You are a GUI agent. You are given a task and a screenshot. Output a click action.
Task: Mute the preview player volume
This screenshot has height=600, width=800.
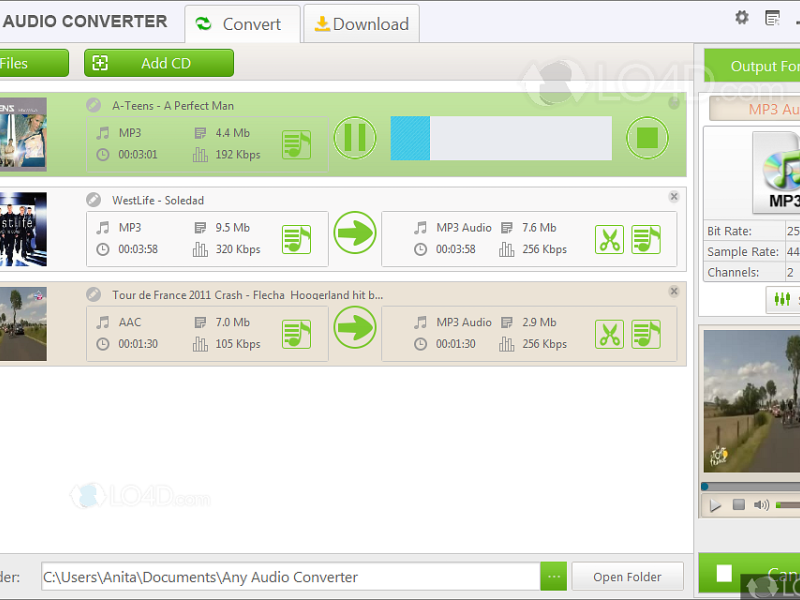(x=761, y=505)
